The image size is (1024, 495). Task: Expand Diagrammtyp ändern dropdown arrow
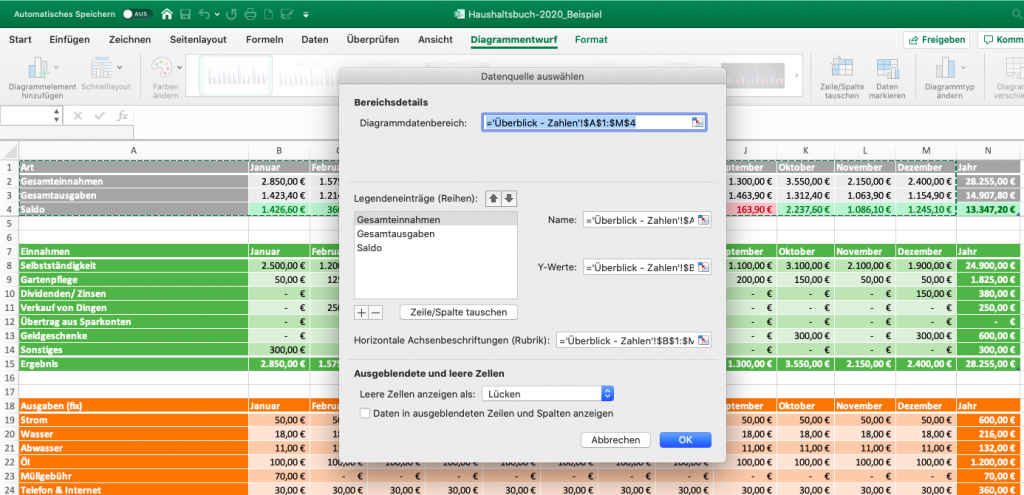point(964,67)
